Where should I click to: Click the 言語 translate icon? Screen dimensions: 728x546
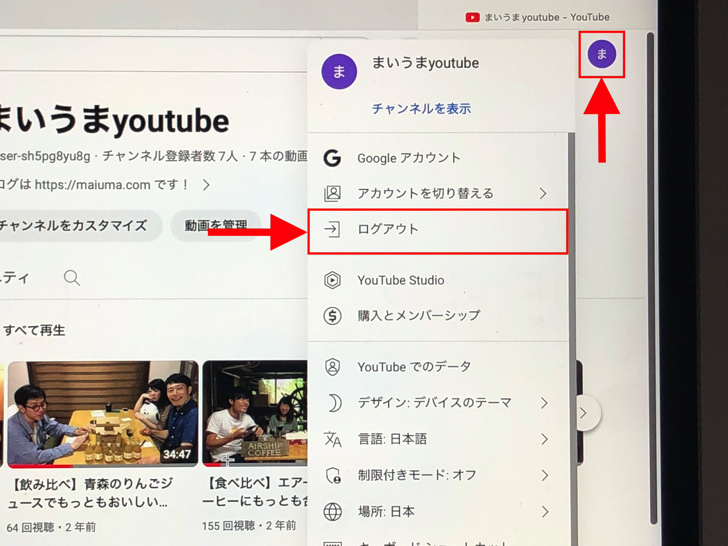pos(332,439)
